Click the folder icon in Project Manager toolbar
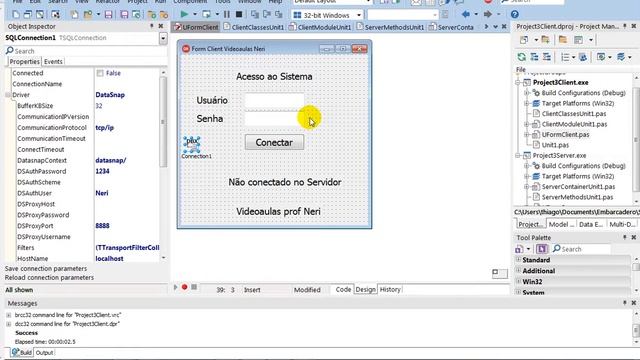This screenshot has width=640, height=360. (563, 40)
